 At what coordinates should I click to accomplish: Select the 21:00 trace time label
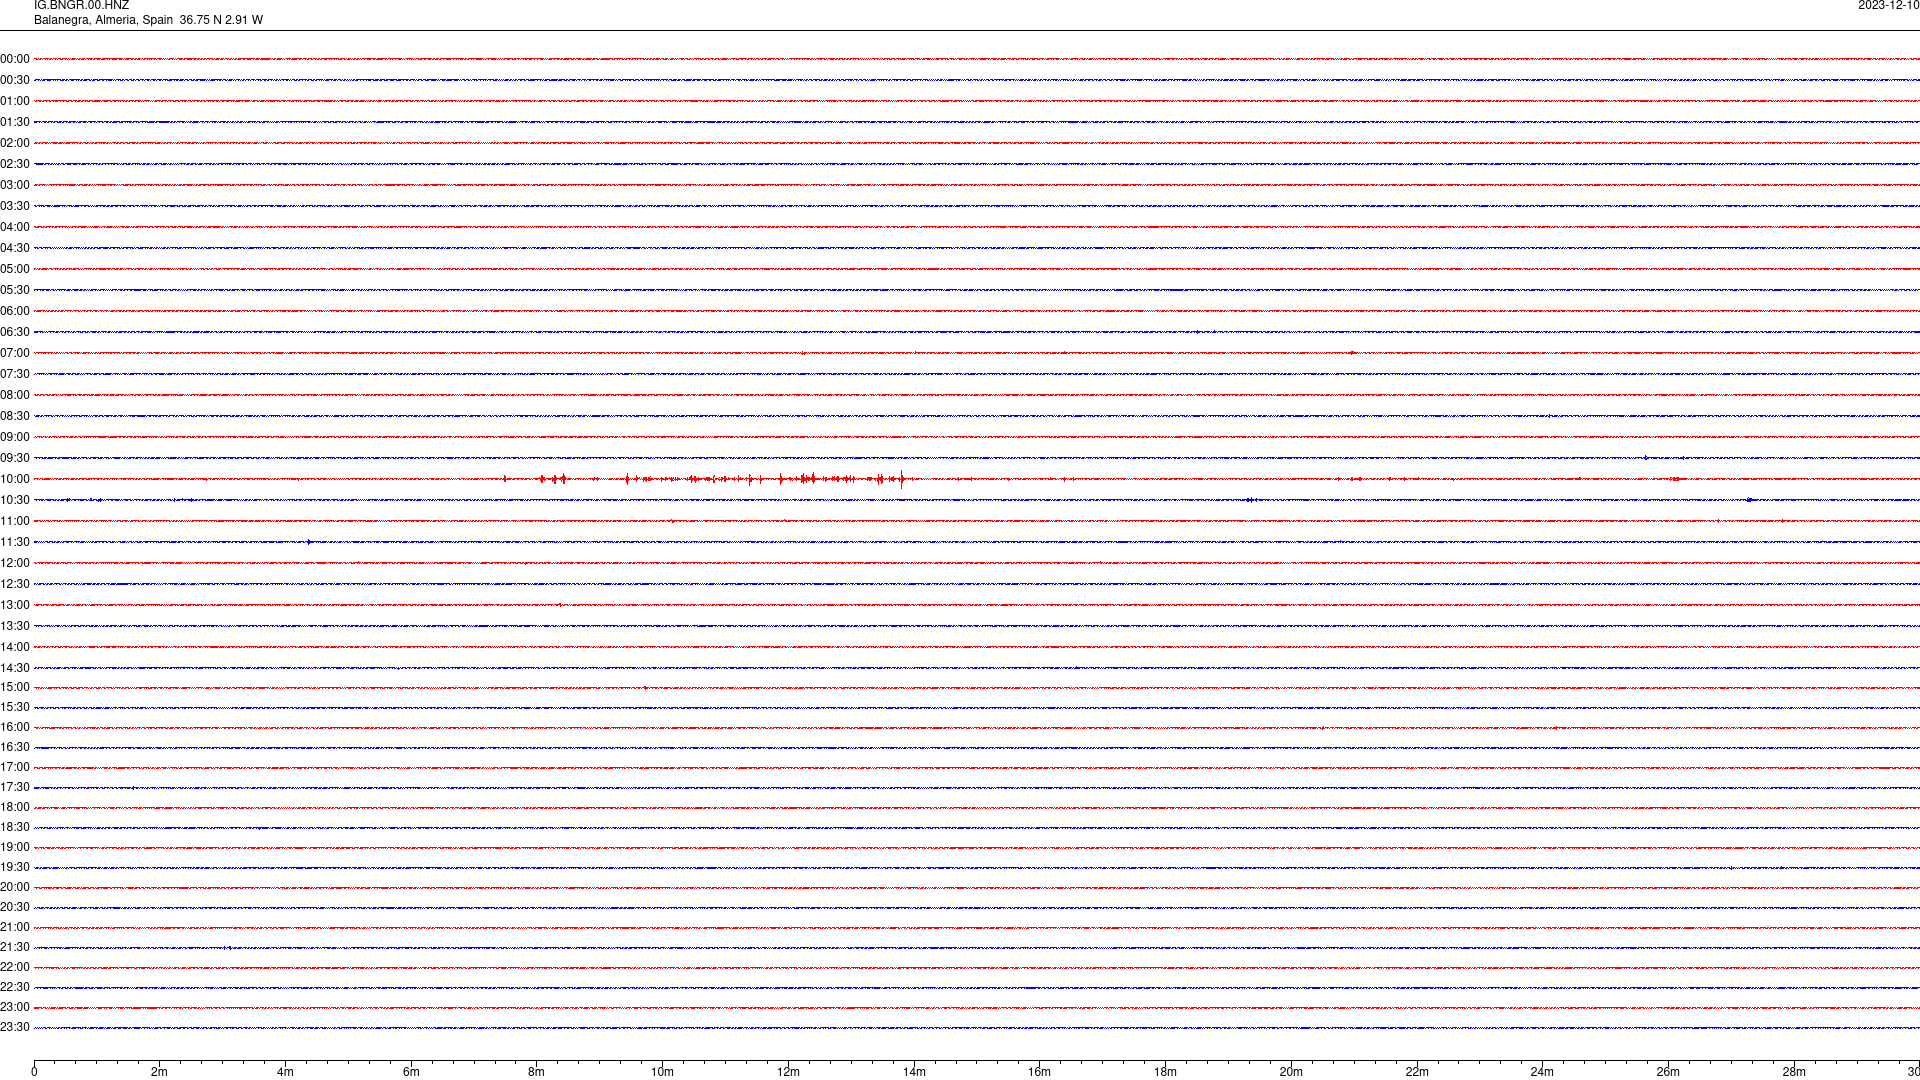(x=15, y=927)
